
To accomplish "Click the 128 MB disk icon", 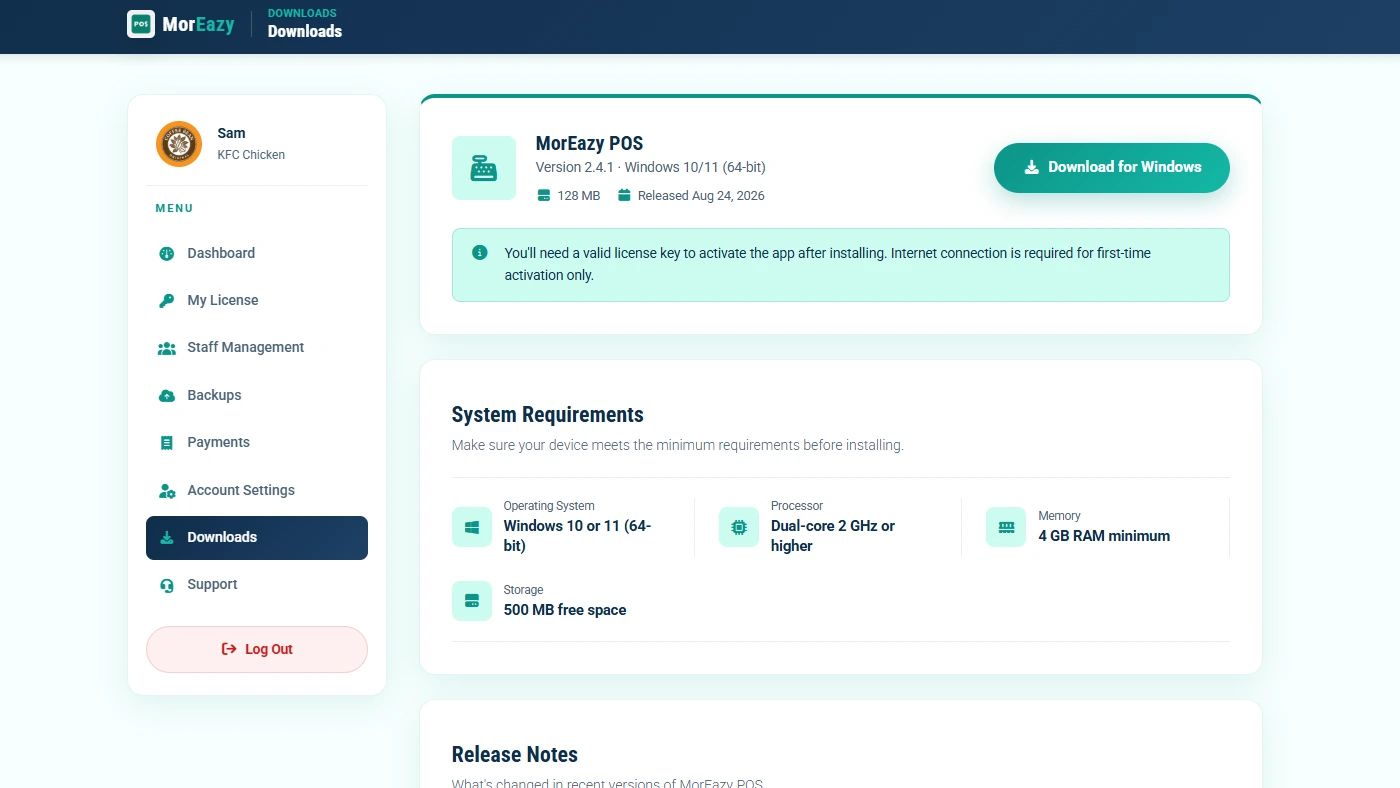I will tap(544, 195).
